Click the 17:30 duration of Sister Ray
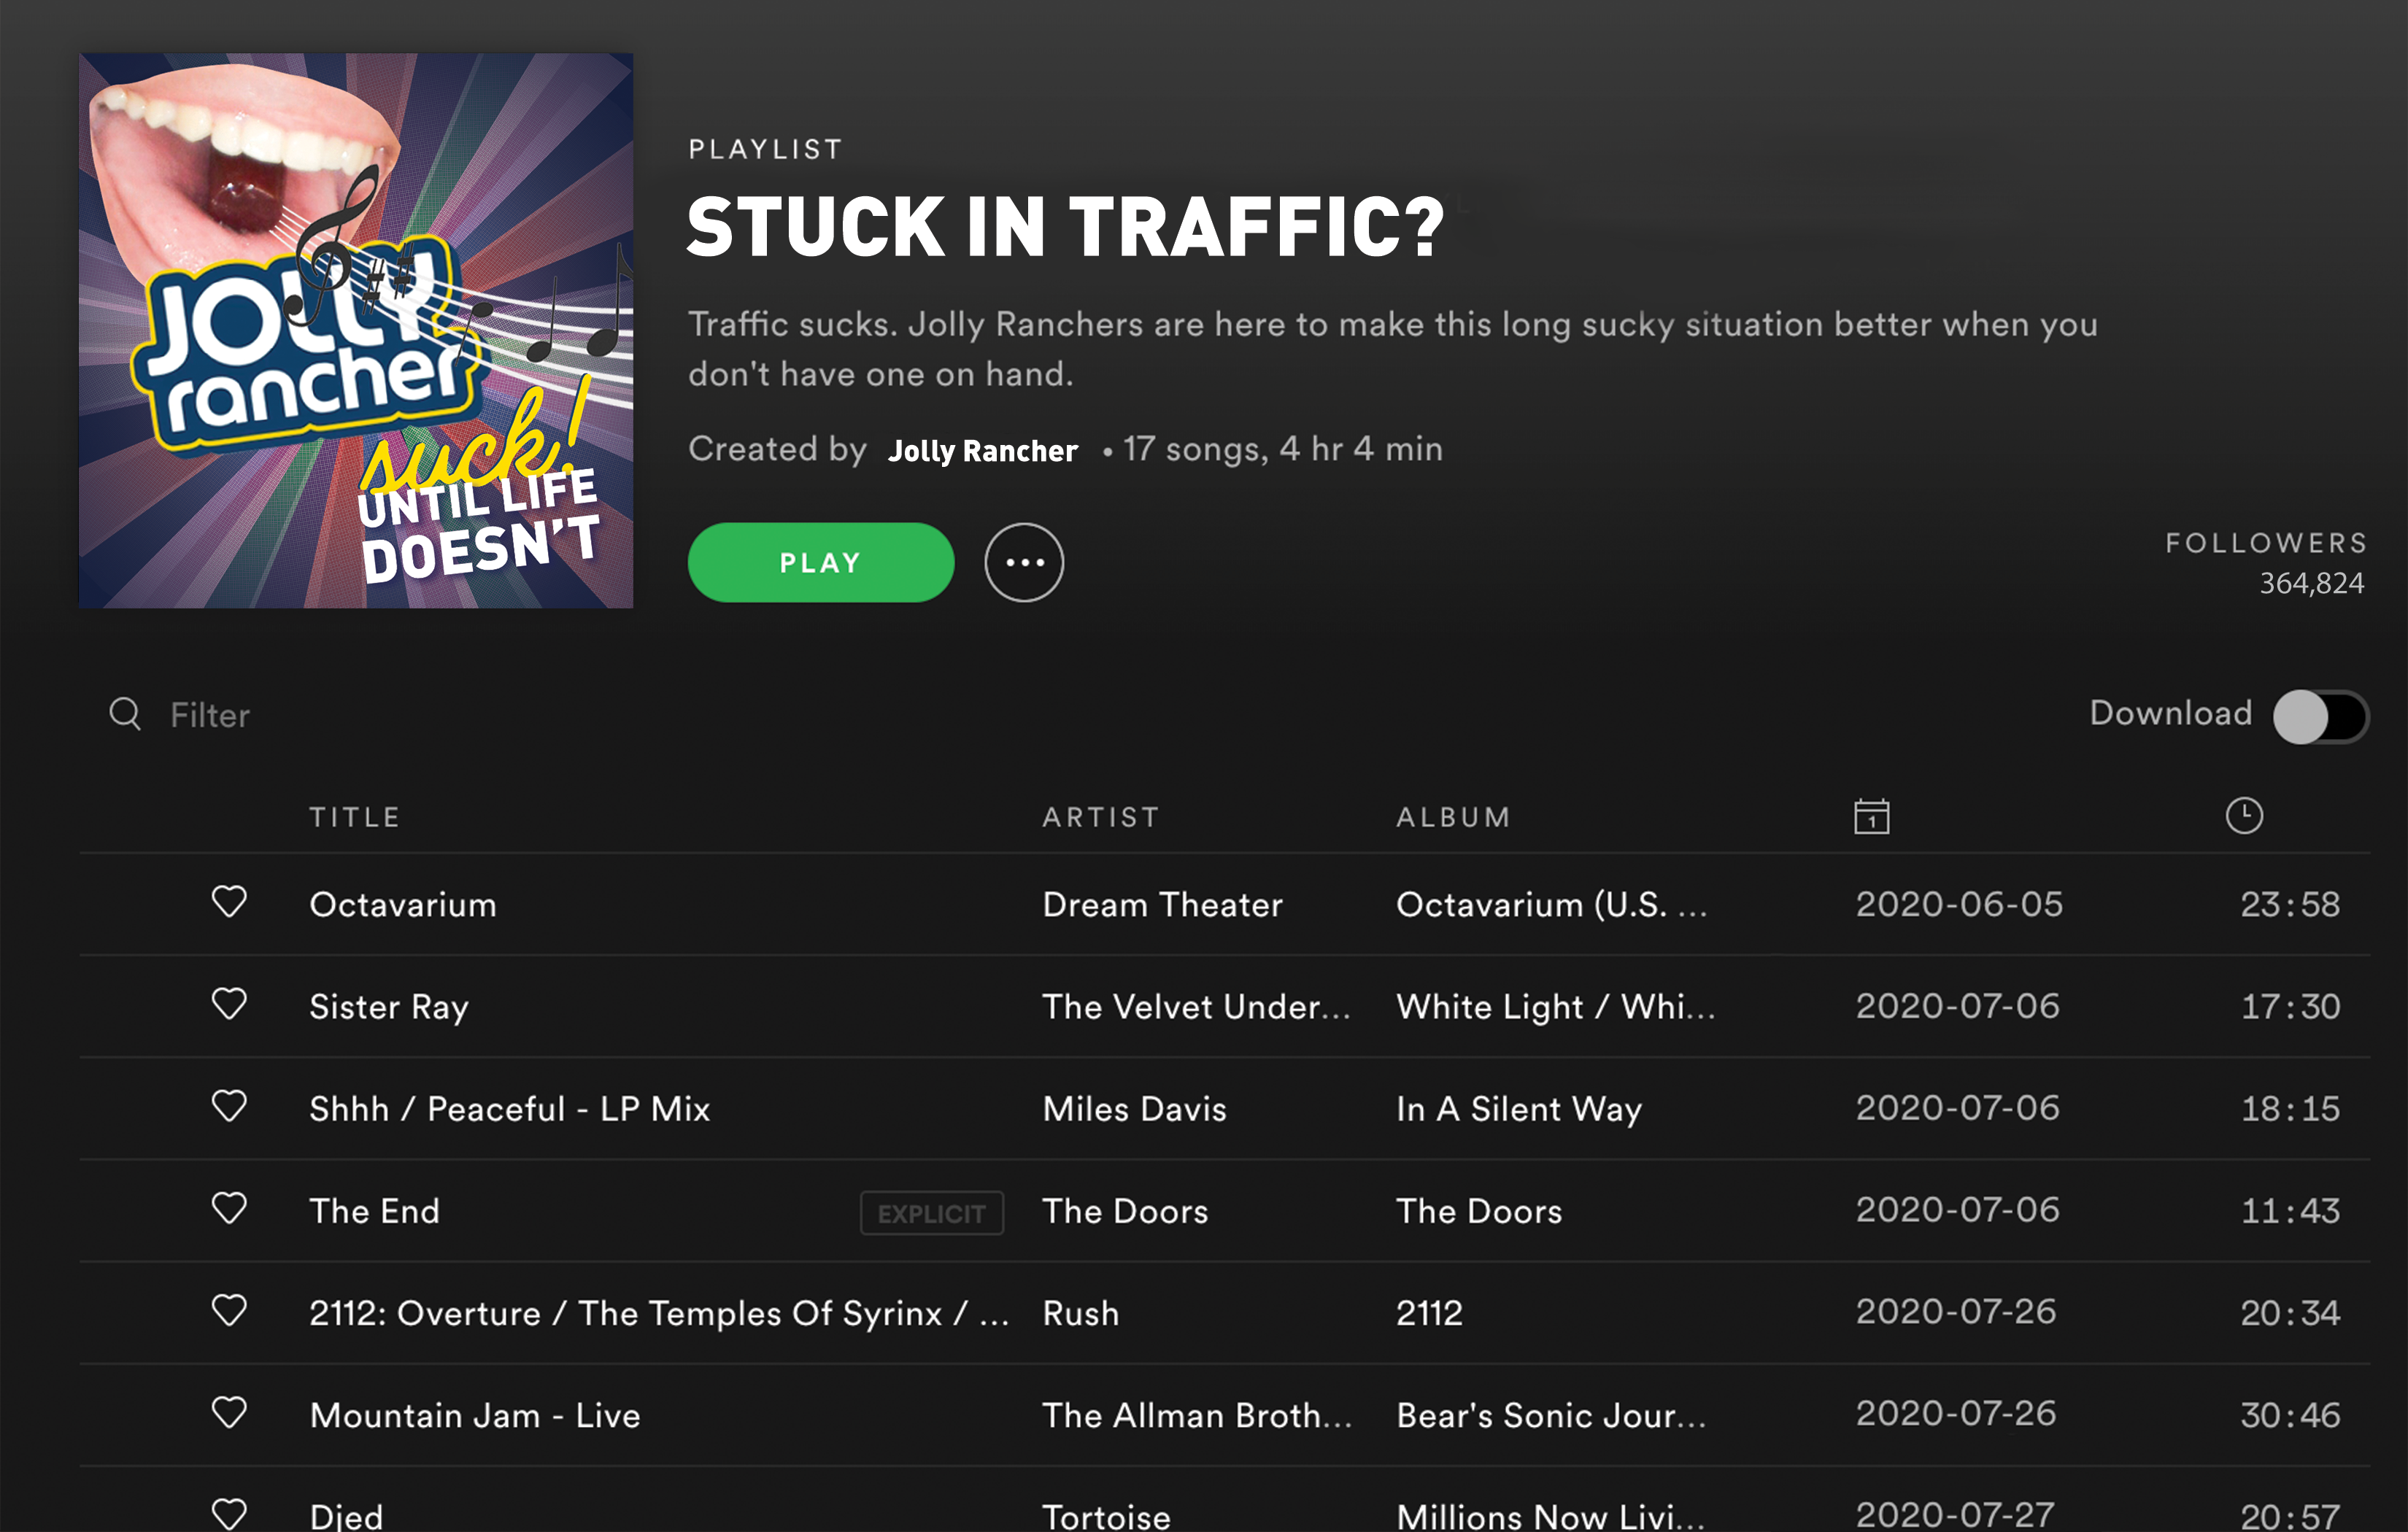This screenshot has width=2408, height=1532. [x=2290, y=1006]
